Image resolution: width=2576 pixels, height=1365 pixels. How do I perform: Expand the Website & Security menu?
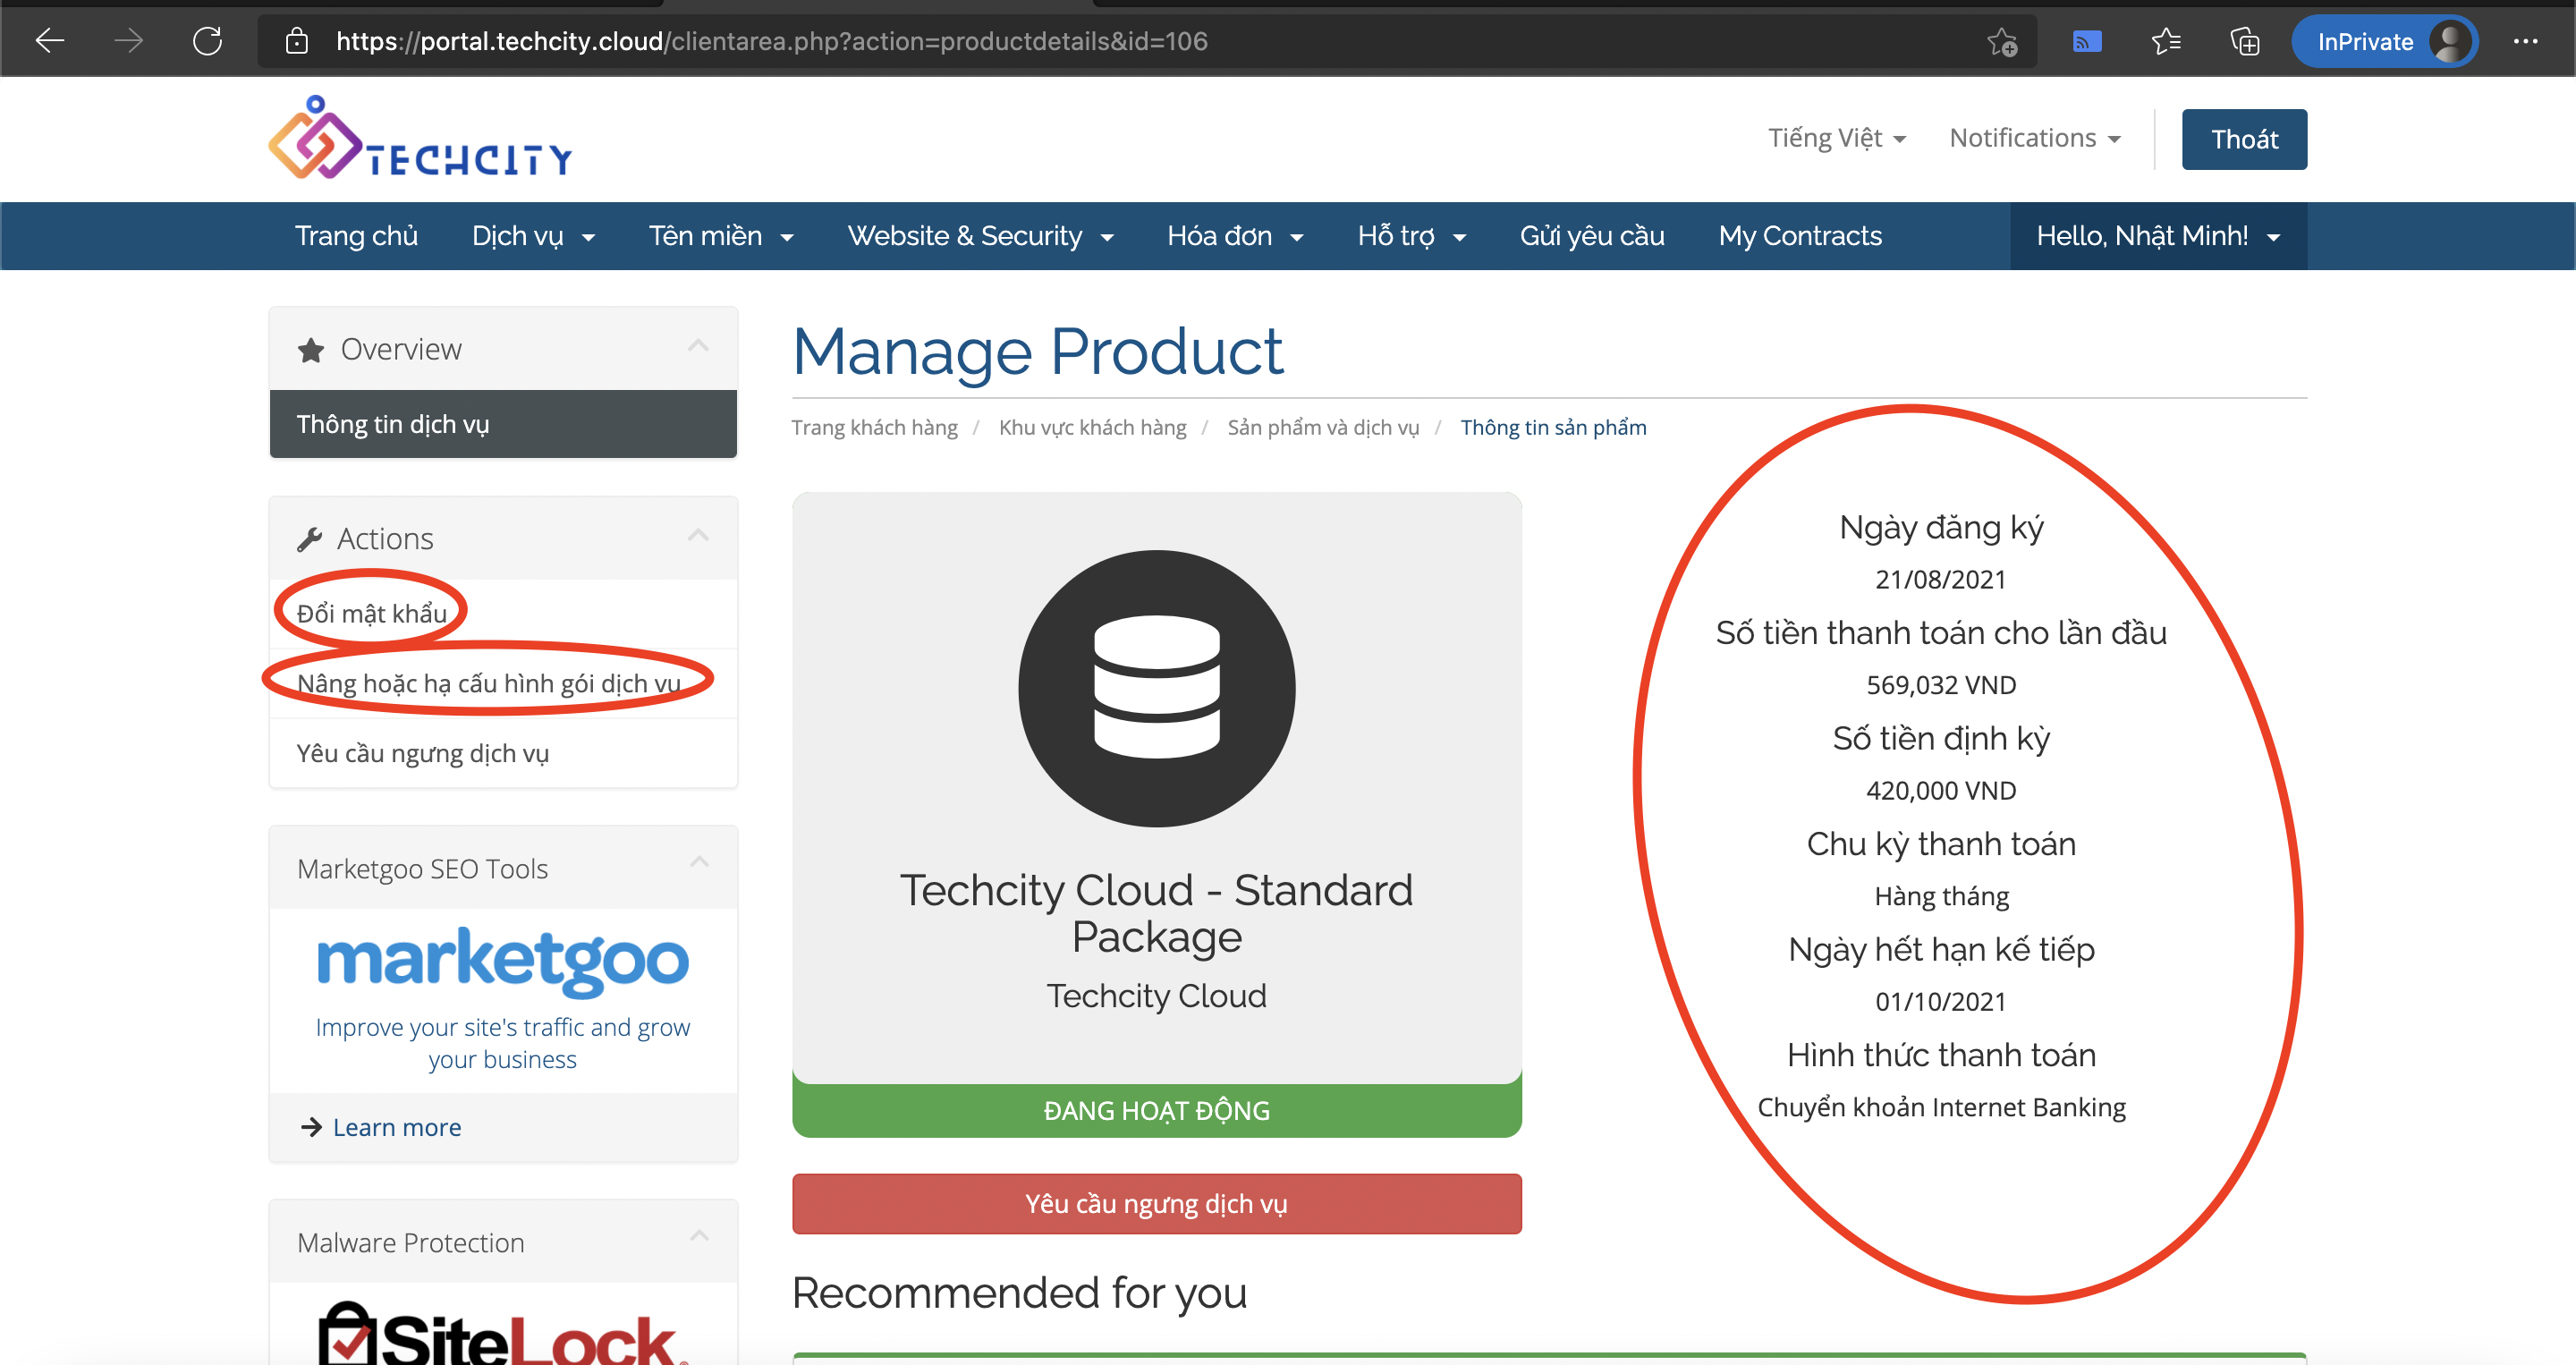pos(980,236)
